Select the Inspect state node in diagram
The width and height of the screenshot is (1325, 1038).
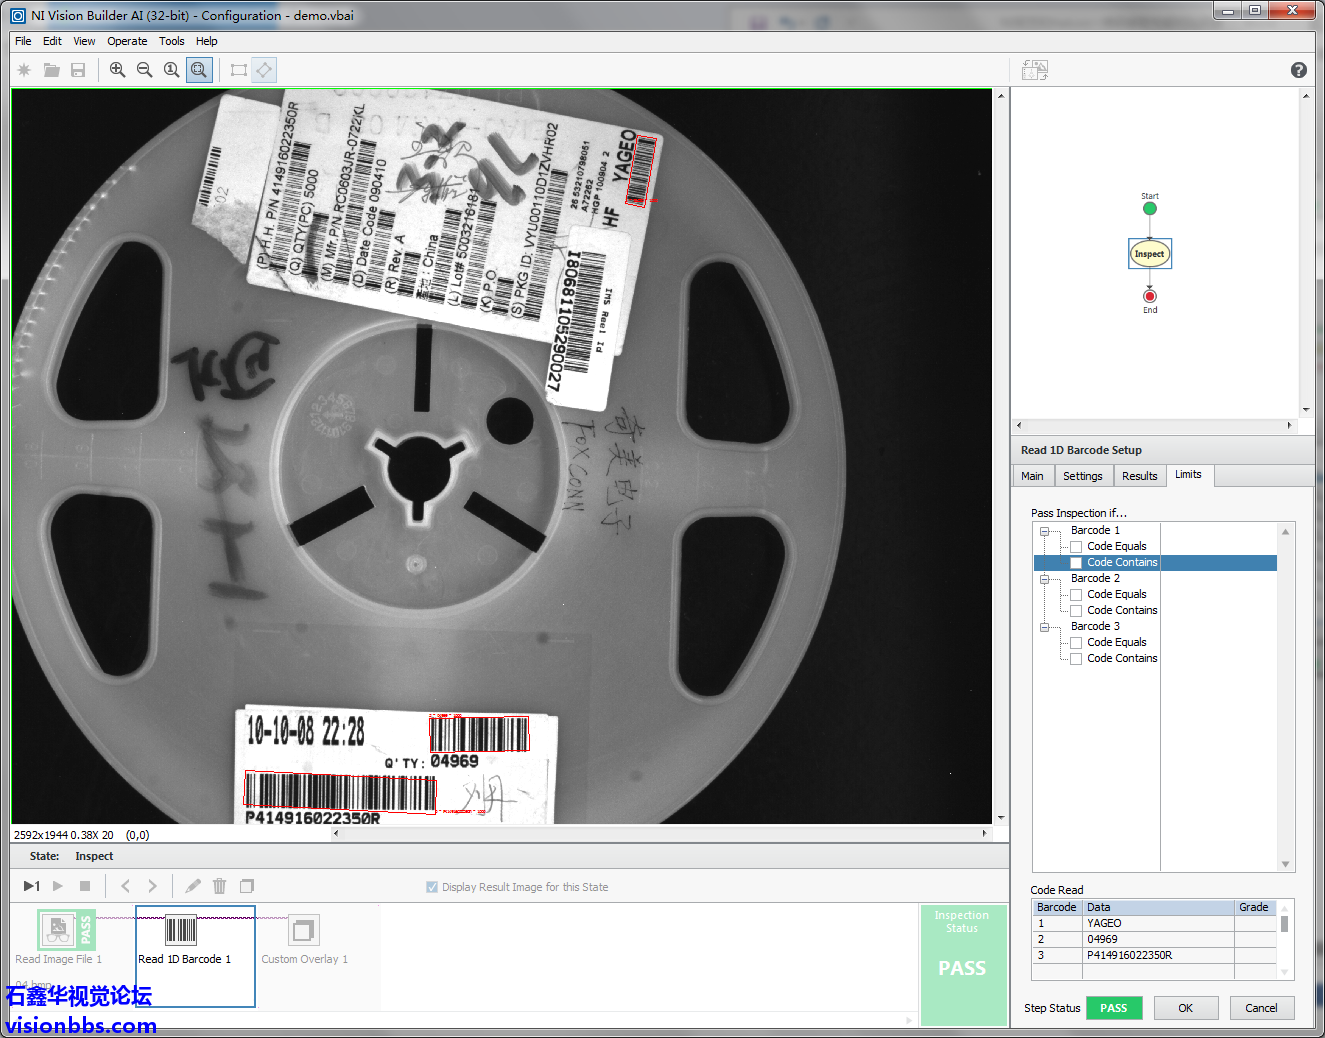[1149, 254]
